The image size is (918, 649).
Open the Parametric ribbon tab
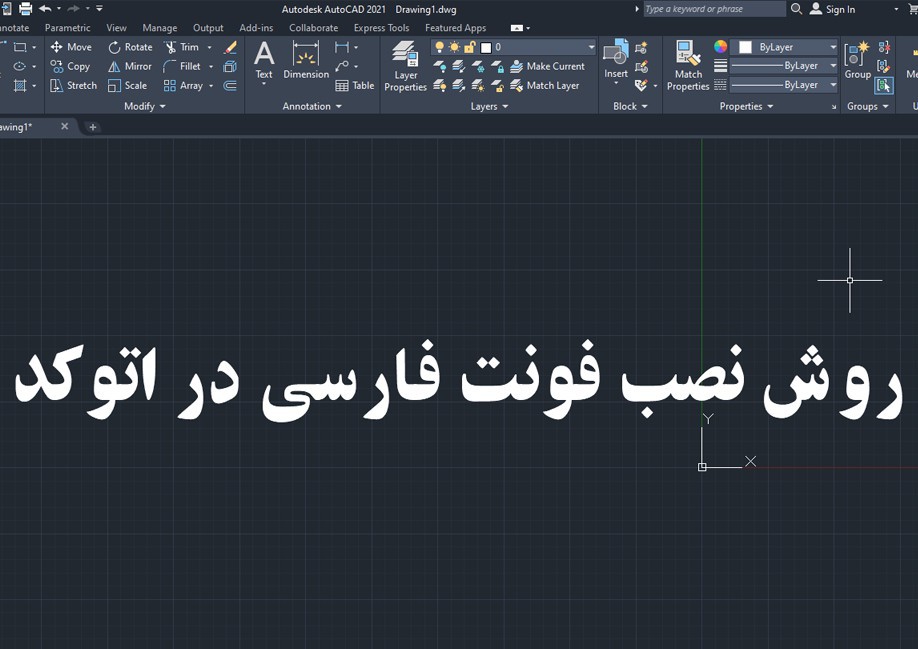click(67, 28)
